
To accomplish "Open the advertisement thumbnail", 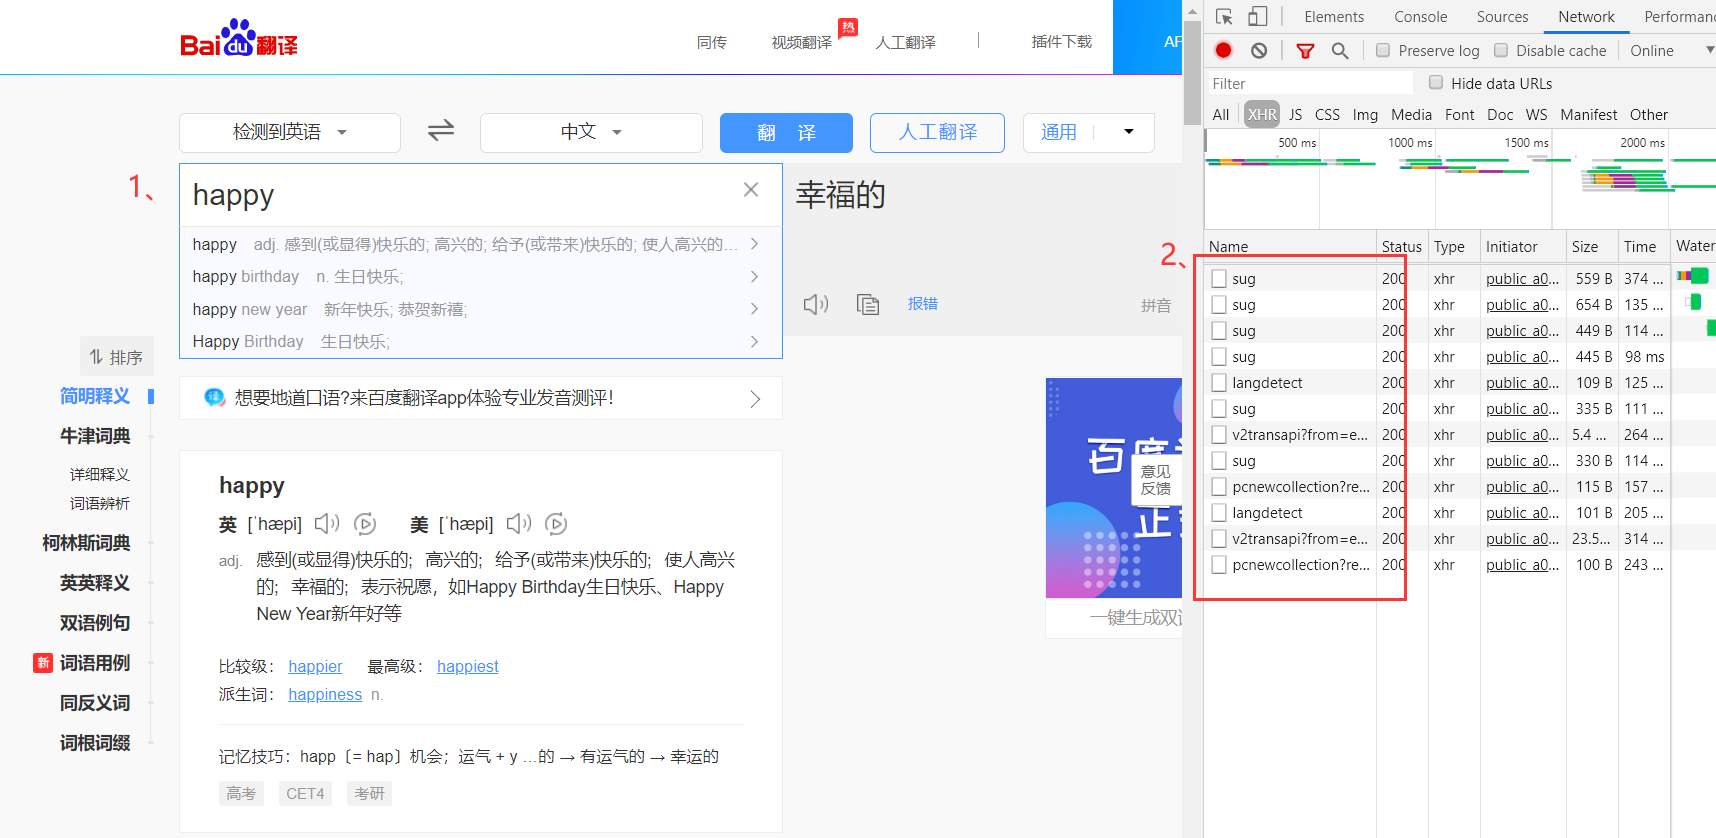I will pos(1114,487).
